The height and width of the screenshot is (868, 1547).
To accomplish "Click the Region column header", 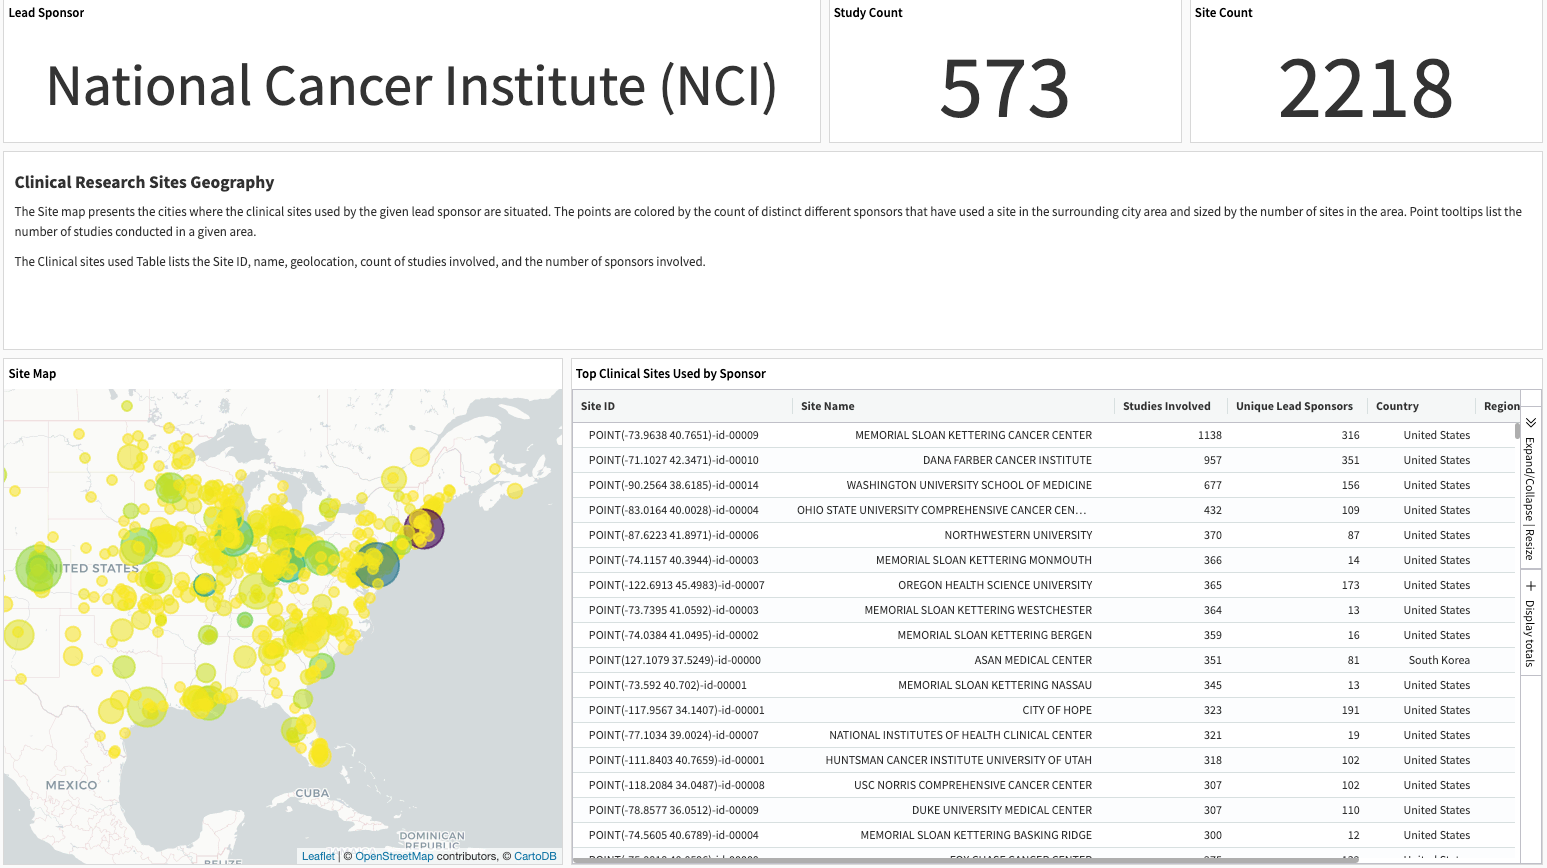I will (x=1501, y=406).
